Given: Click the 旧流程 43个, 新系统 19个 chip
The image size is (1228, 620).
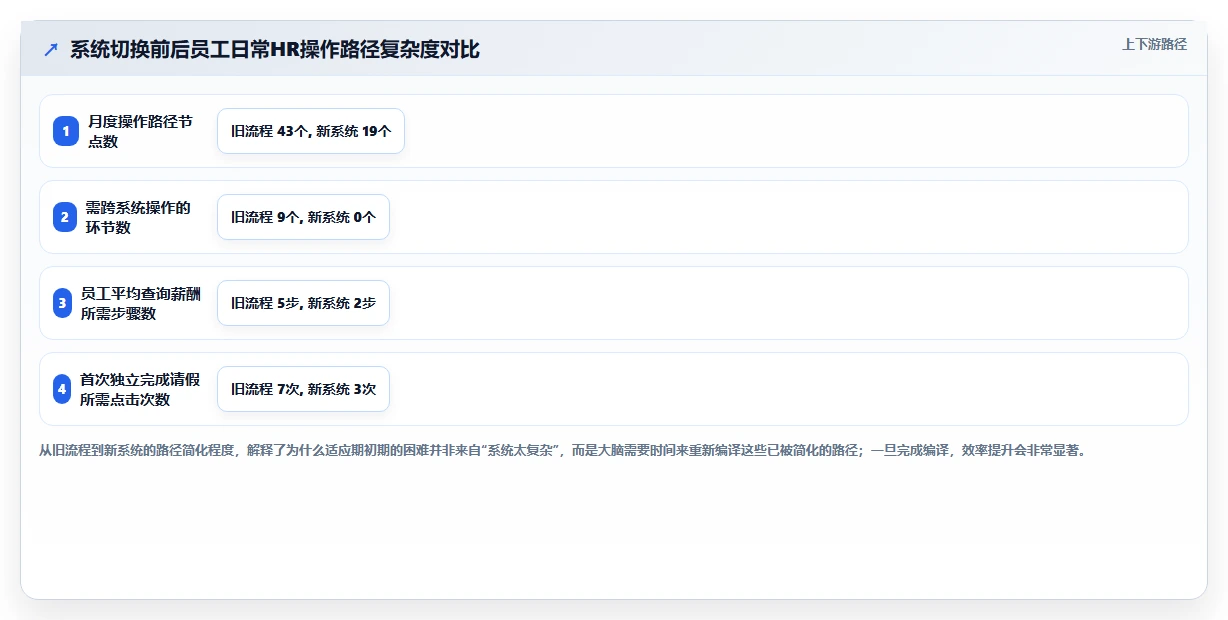Looking at the screenshot, I should pos(311,131).
